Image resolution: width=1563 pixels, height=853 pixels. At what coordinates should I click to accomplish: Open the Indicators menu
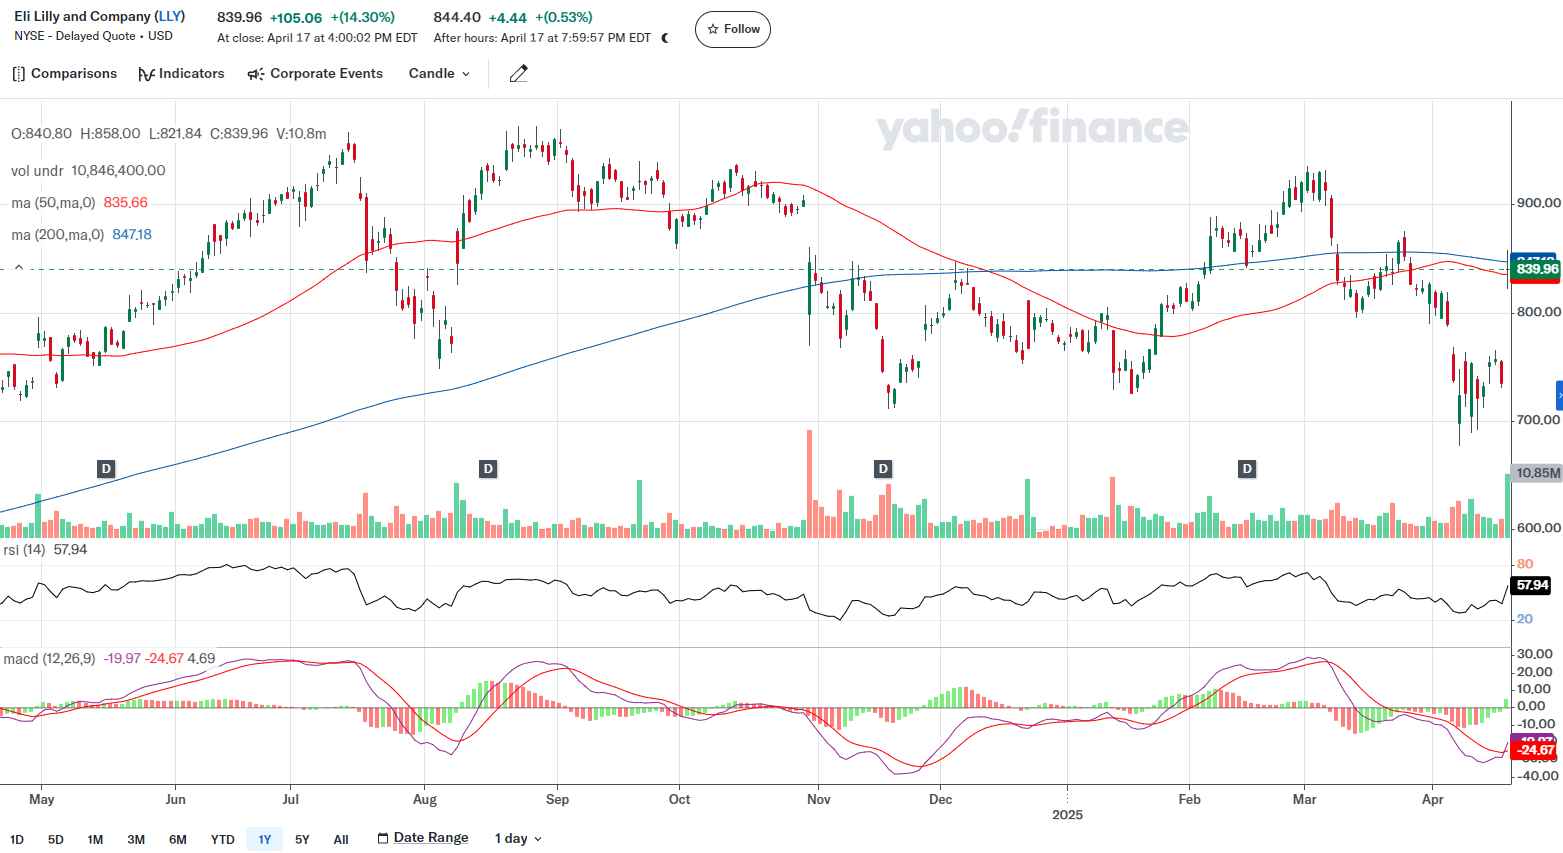[181, 74]
